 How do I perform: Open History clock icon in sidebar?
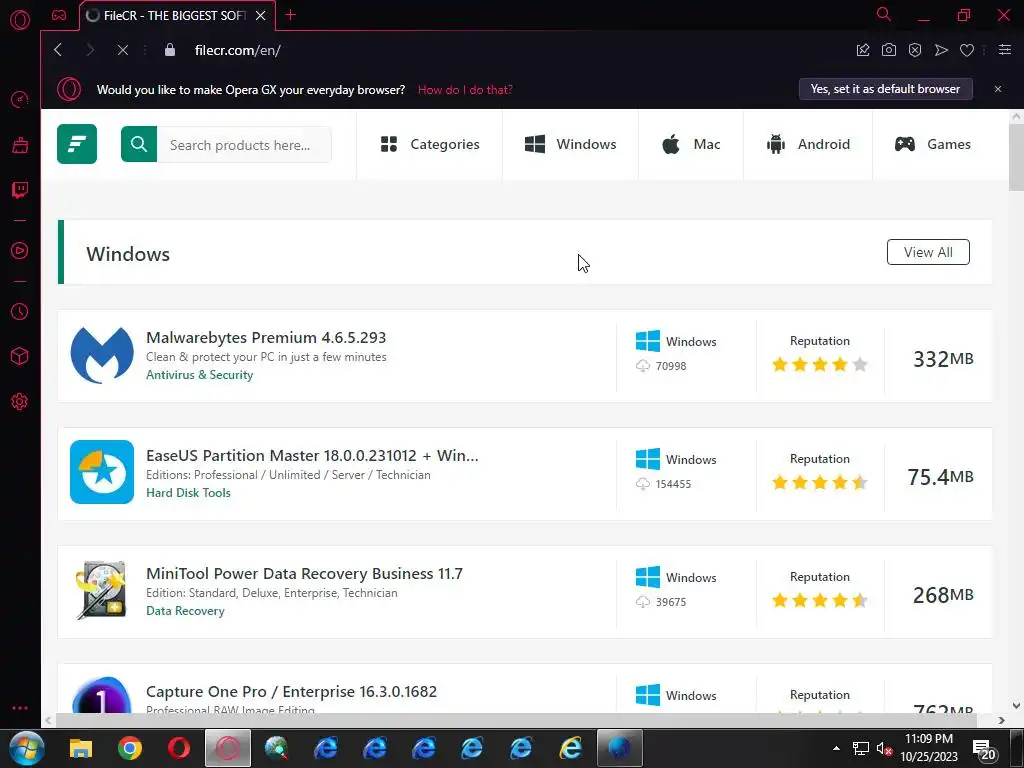[20, 312]
